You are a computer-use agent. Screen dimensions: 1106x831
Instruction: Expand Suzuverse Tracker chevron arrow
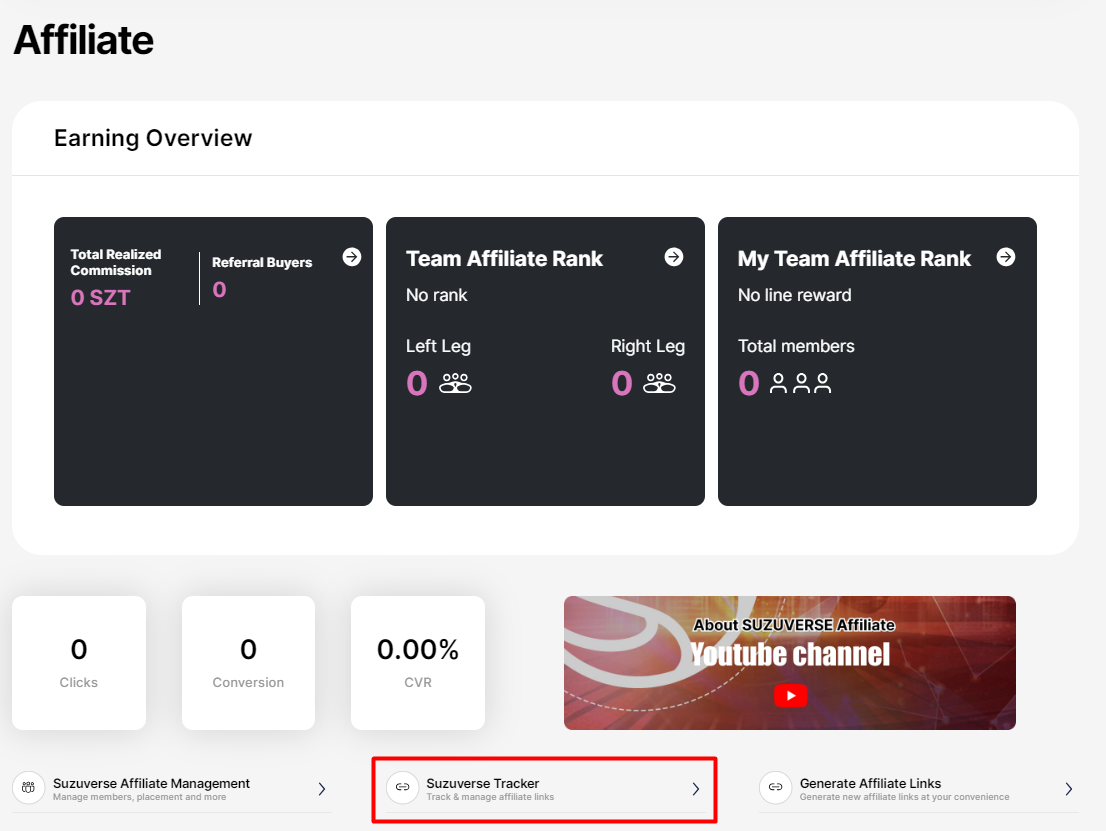click(x=696, y=789)
